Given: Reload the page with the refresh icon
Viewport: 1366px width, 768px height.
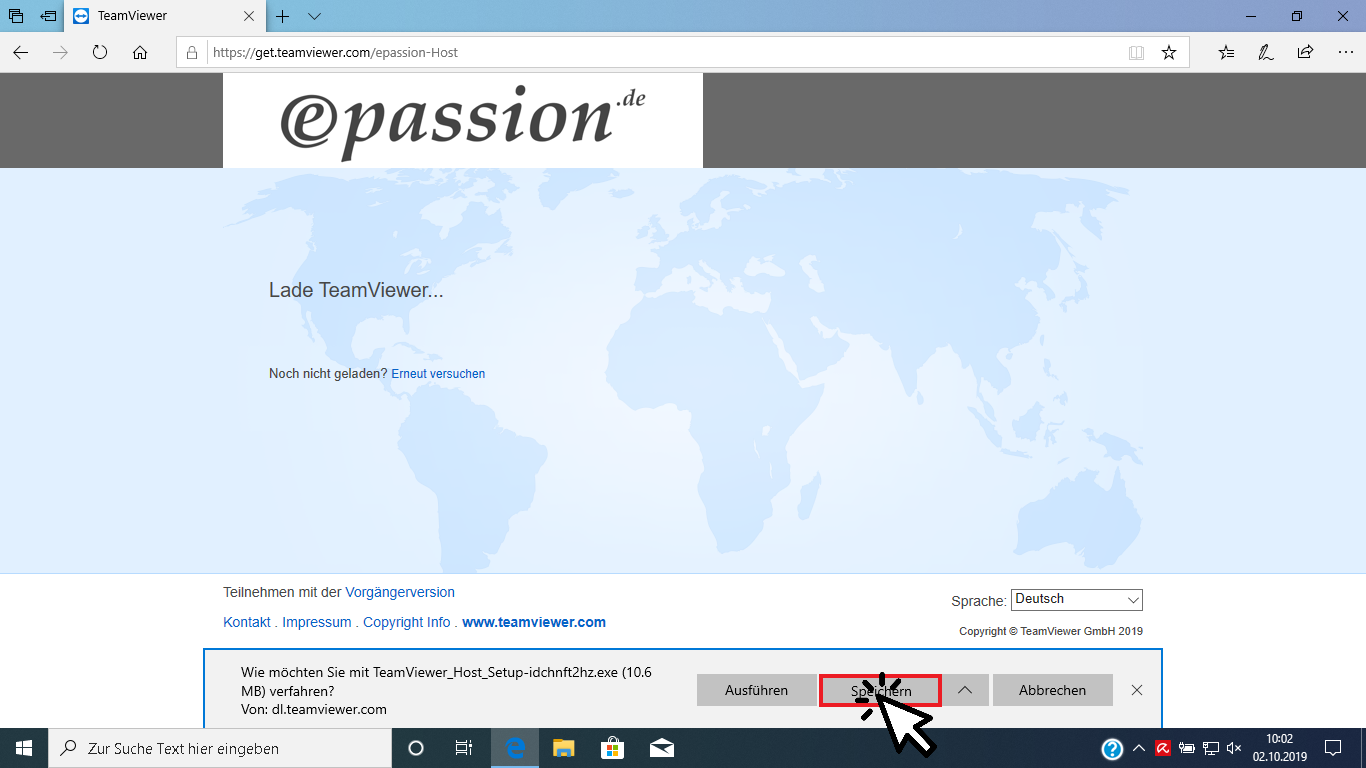Looking at the screenshot, I should 100,52.
